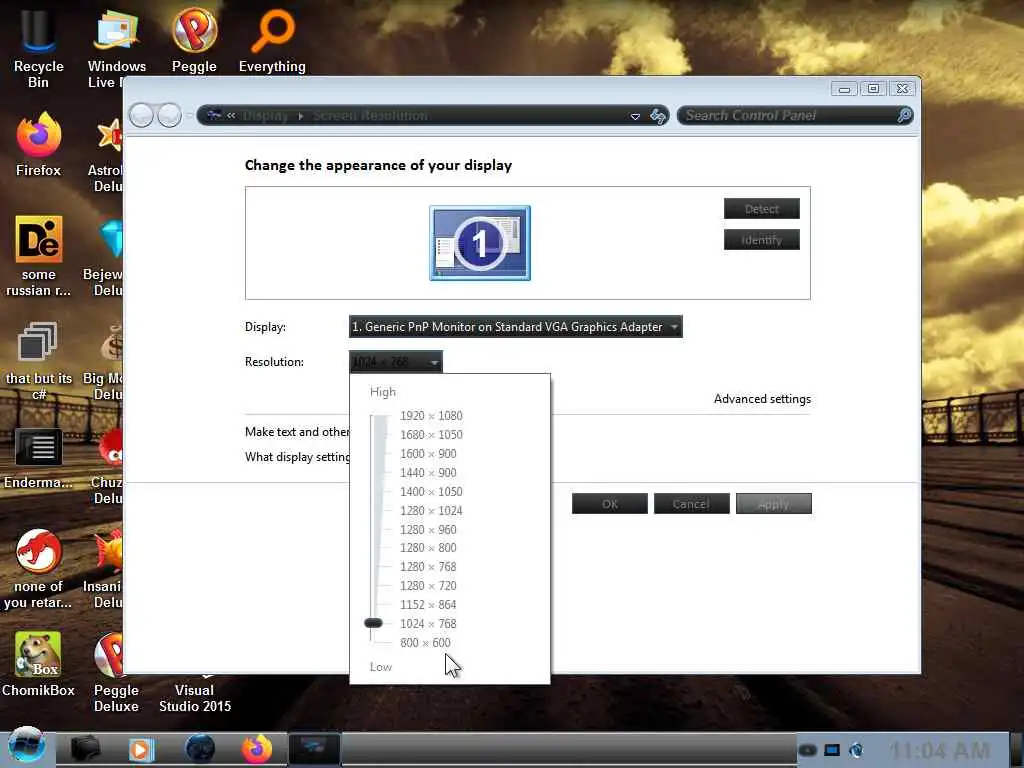
Task: Click the Back navigation button
Action: (141, 116)
